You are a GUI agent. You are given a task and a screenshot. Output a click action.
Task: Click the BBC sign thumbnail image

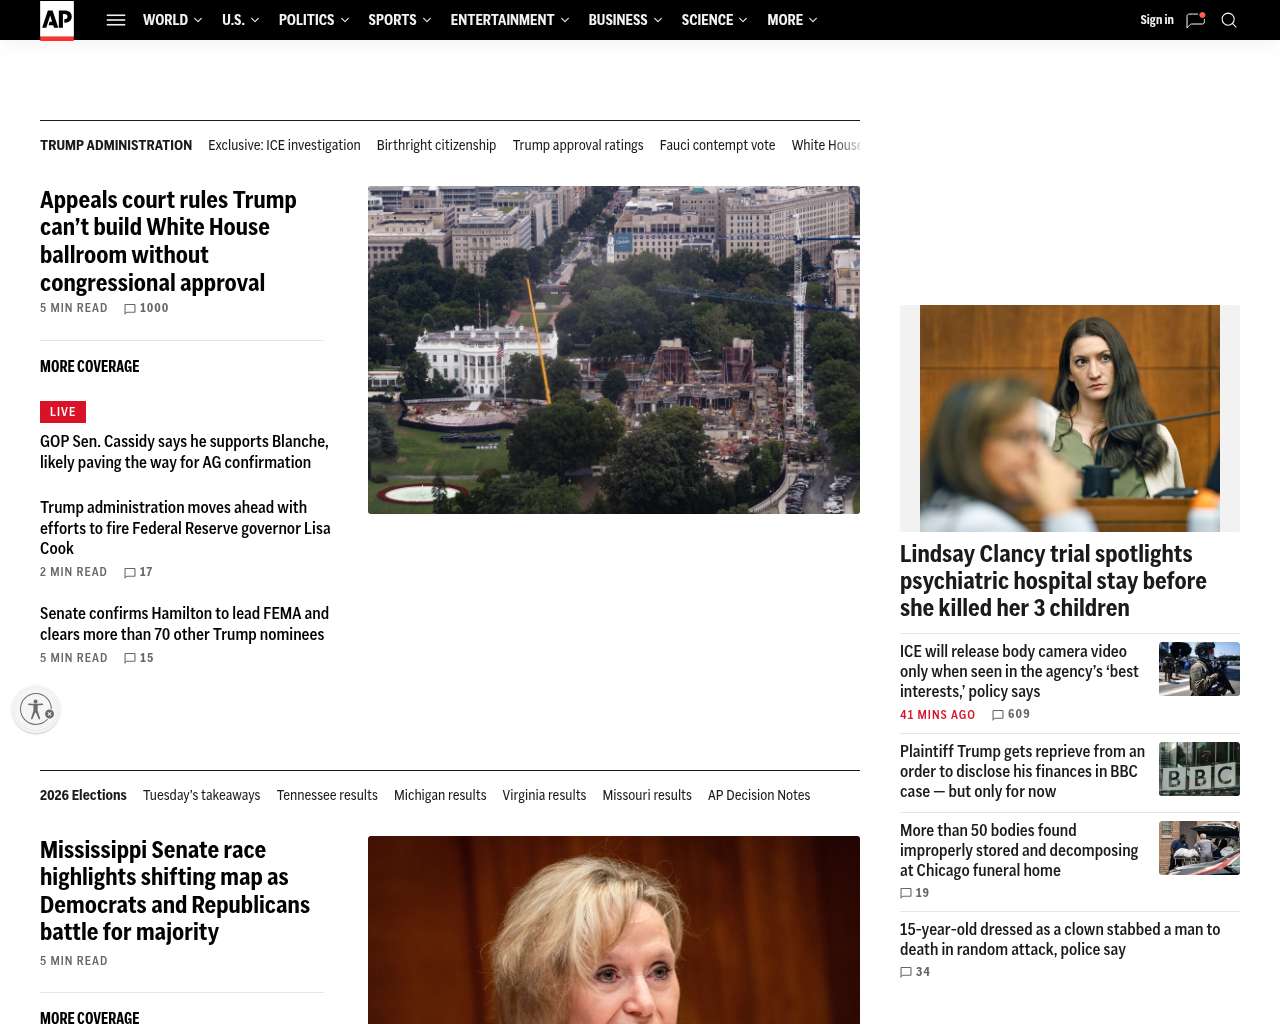[1199, 769]
